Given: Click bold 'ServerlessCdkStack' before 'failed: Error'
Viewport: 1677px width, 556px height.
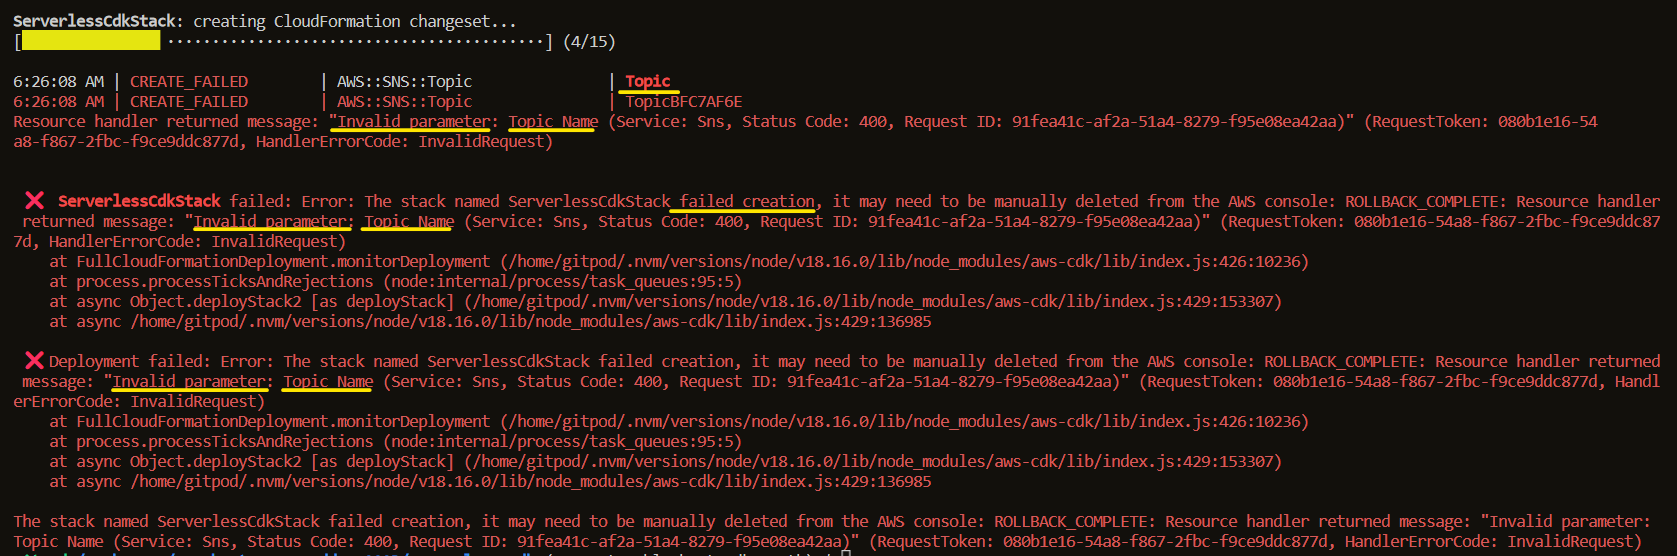Looking at the screenshot, I should point(139,201).
